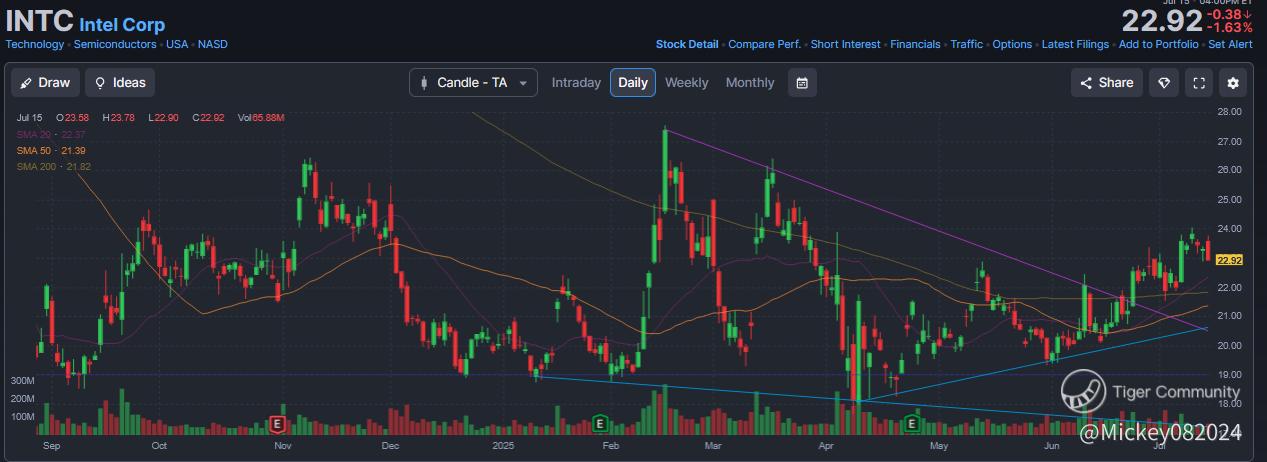The width and height of the screenshot is (1267, 462).
Task: Open the Semiconductors industry link
Action: pos(113,44)
